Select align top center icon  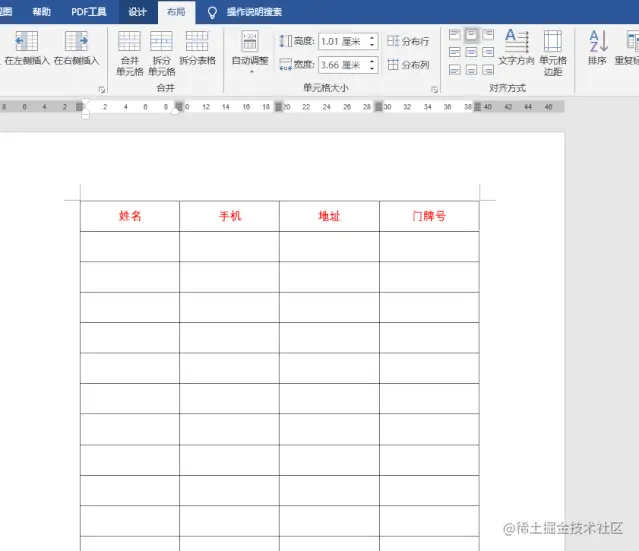472,35
